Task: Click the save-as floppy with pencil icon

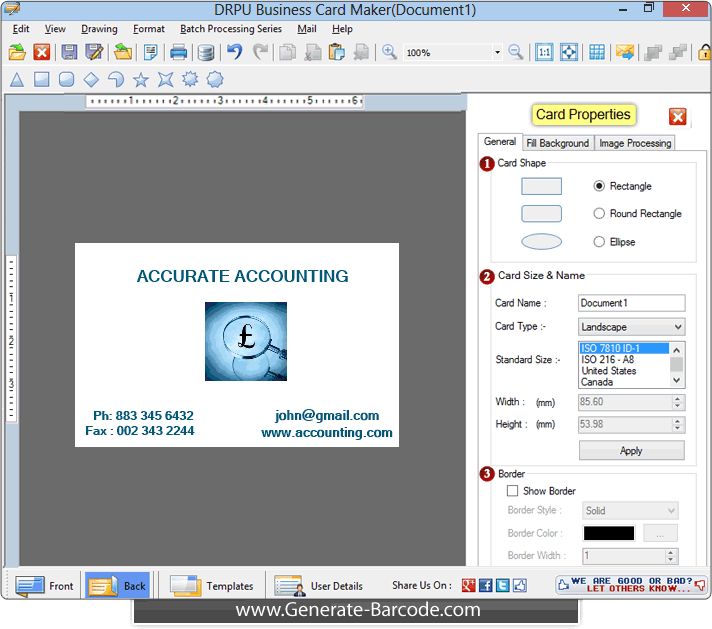Action: pyautogui.click(x=94, y=52)
